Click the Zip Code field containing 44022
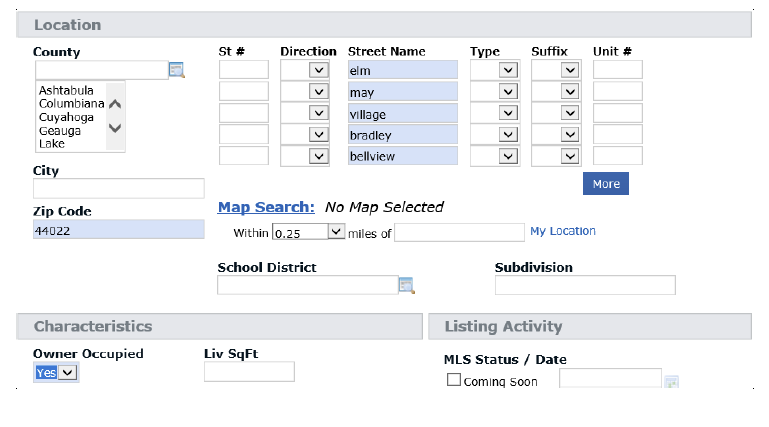The image size is (769, 427). 119,229
